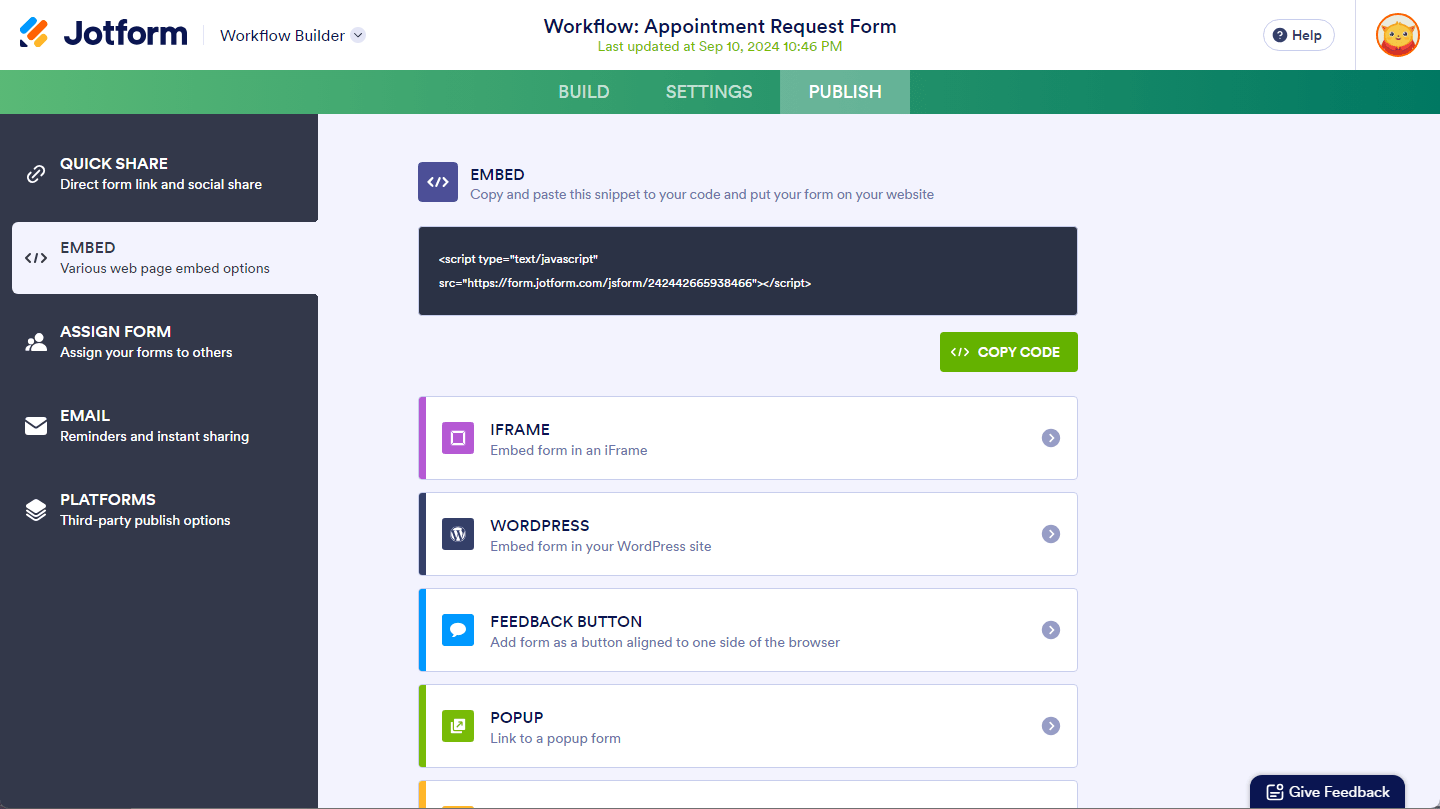The image size is (1440, 809).
Task: Select the PUBLISH tab
Action: coord(845,92)
